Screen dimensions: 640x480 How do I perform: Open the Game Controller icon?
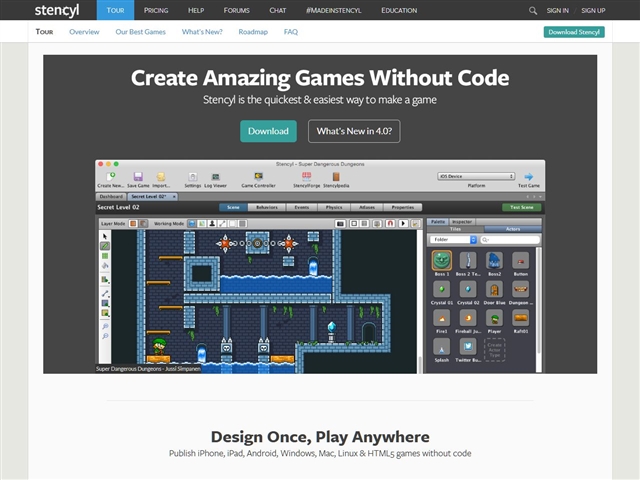coord(258,177)
